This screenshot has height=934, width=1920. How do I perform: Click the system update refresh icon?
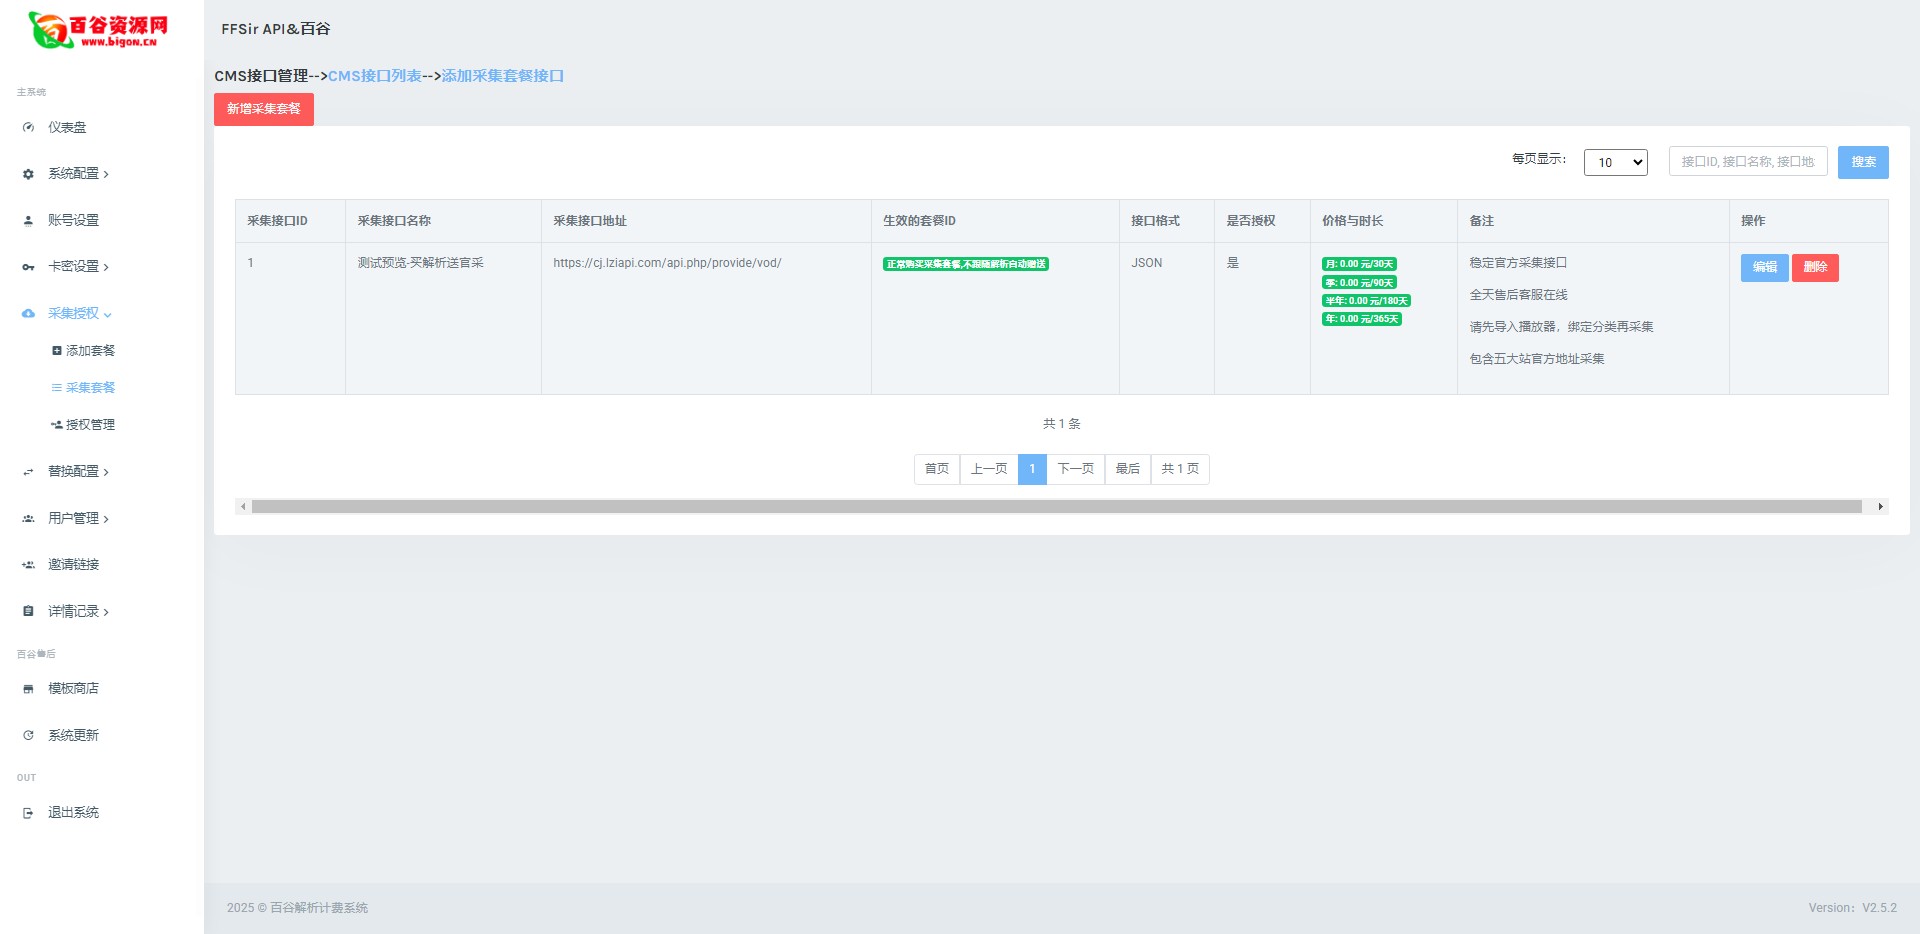[28, 736]
